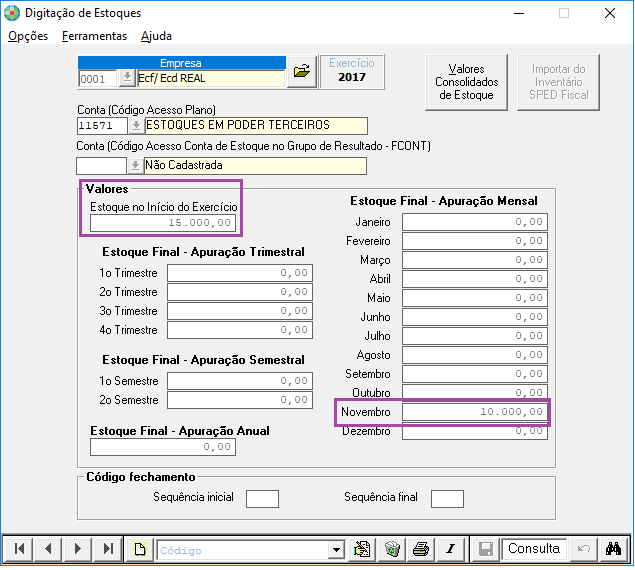The image size is (635, 570).
Task: Open the Ferramentas menu
Action: [x=94, y=36]
